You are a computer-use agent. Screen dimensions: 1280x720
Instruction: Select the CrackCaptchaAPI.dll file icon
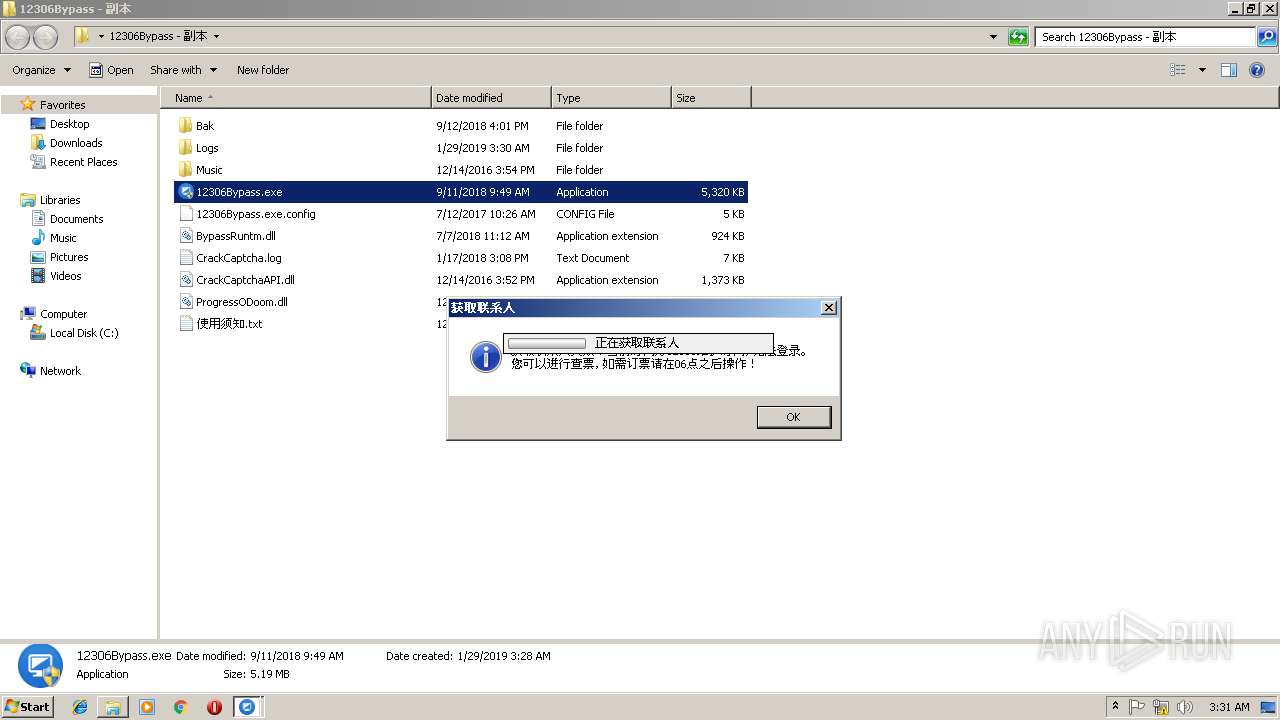point(185,280)
